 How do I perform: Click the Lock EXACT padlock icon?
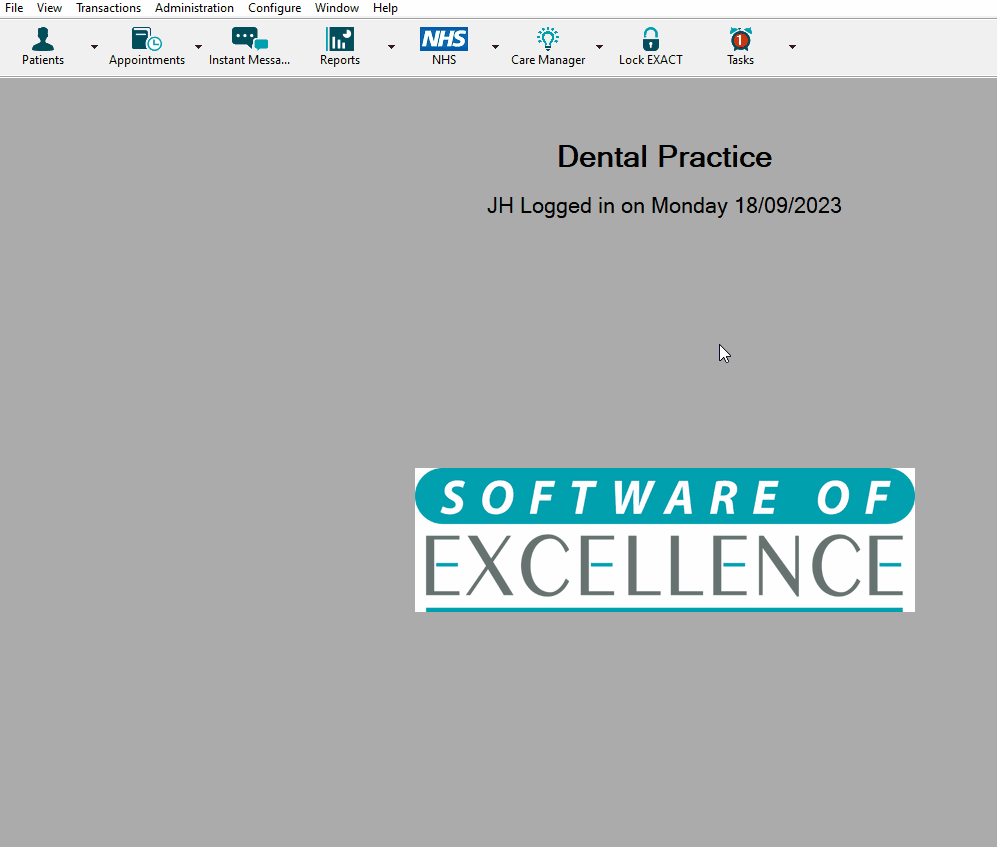click(x=651, y=40)
